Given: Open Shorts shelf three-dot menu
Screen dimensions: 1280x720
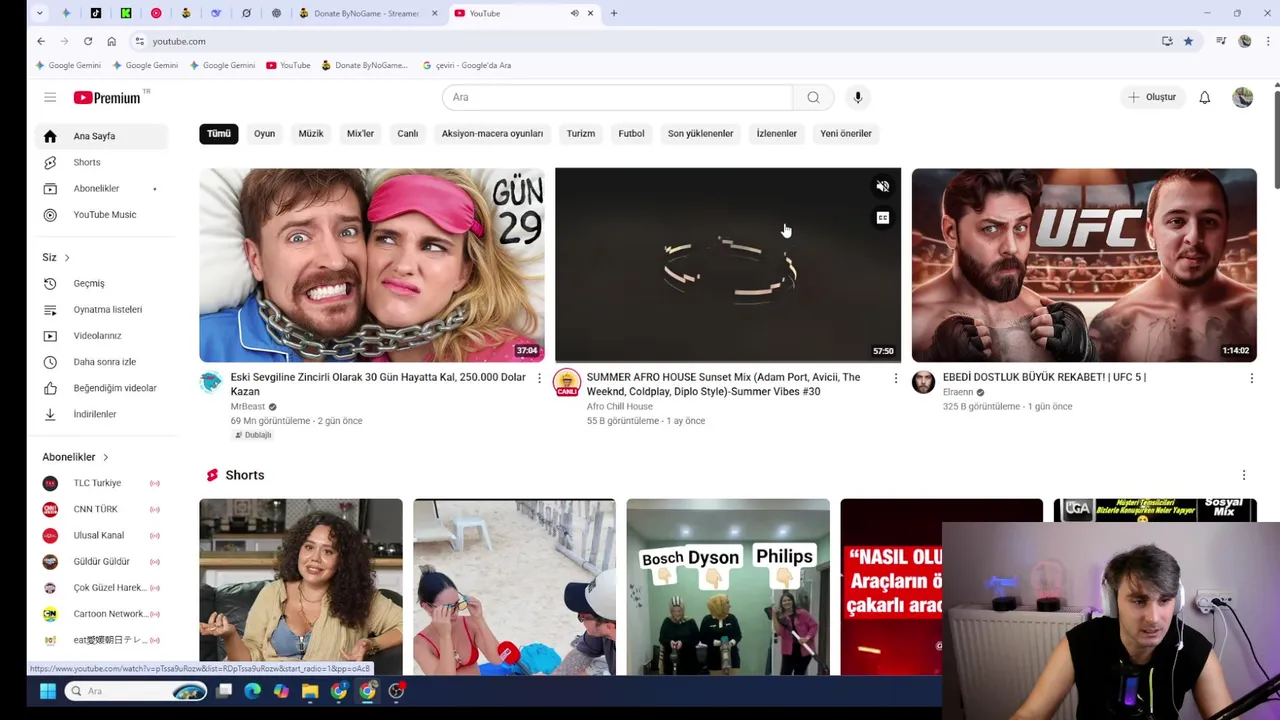Looking at the screenshot, I should point(1243,475).
